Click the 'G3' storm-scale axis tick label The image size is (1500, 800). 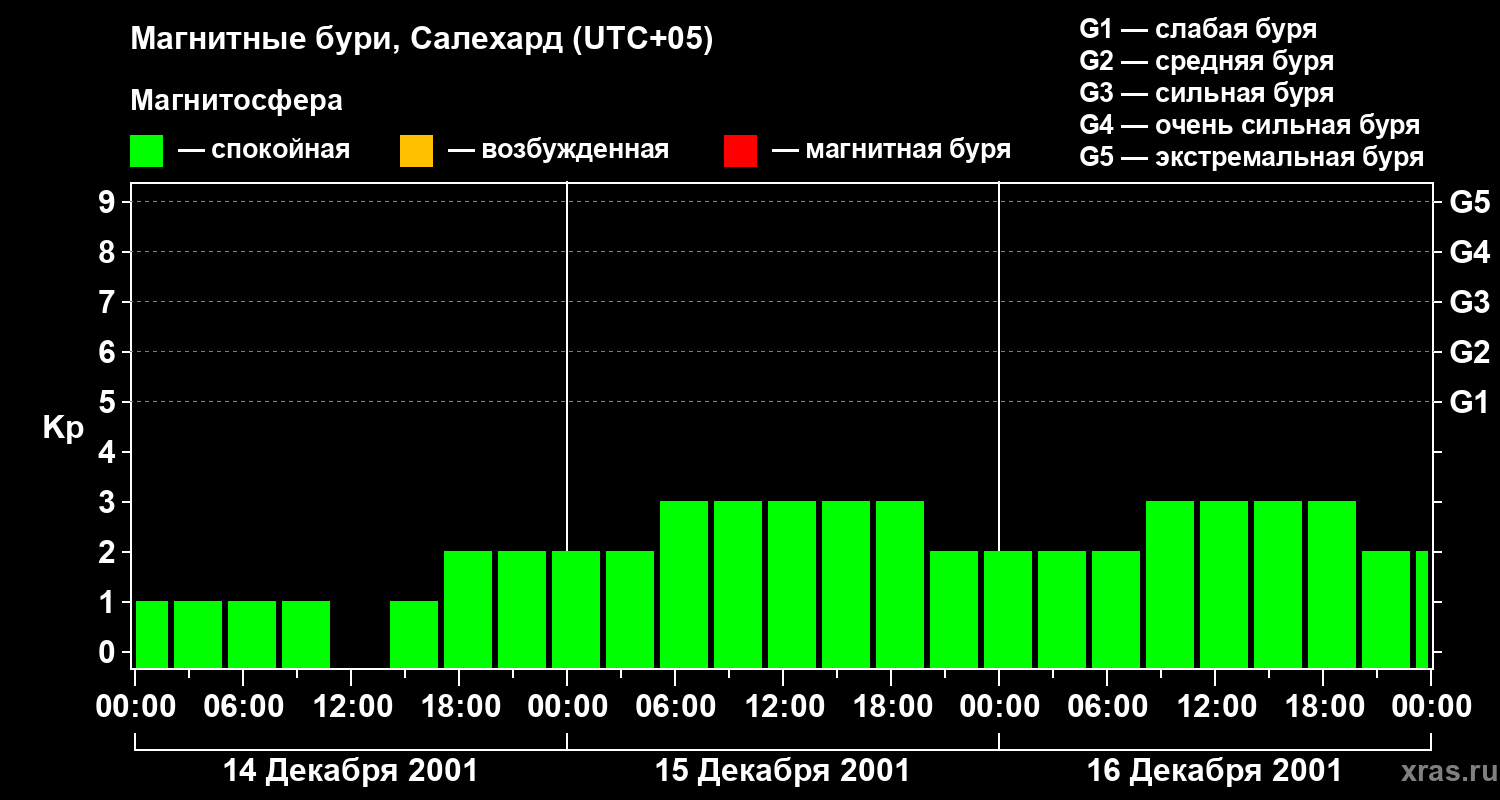pyautogui.click(x=1469, y=302)
